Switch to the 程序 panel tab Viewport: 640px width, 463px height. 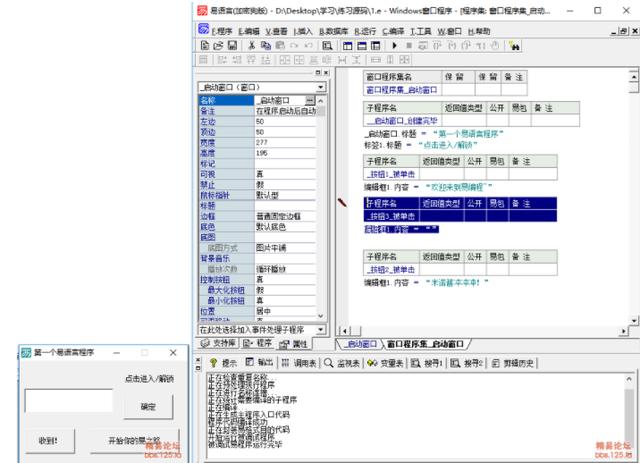pos(258,343)
